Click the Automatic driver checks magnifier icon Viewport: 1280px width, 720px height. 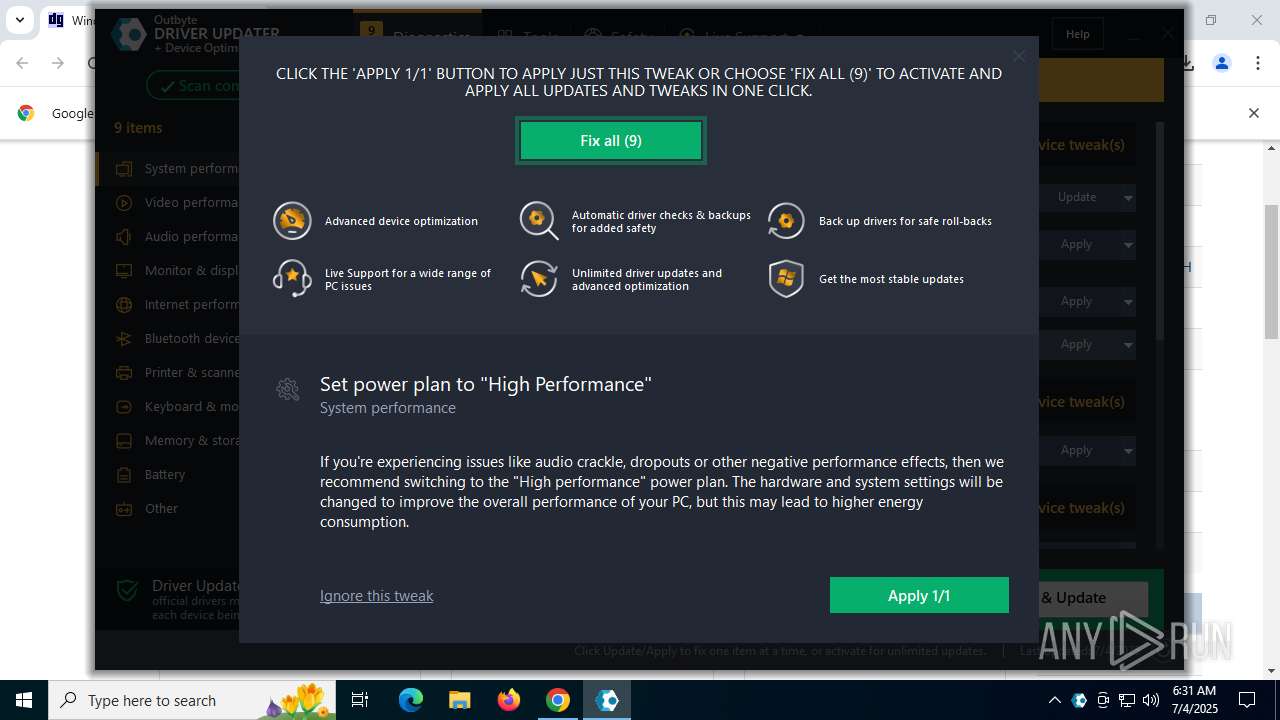(x=539, y=221)
